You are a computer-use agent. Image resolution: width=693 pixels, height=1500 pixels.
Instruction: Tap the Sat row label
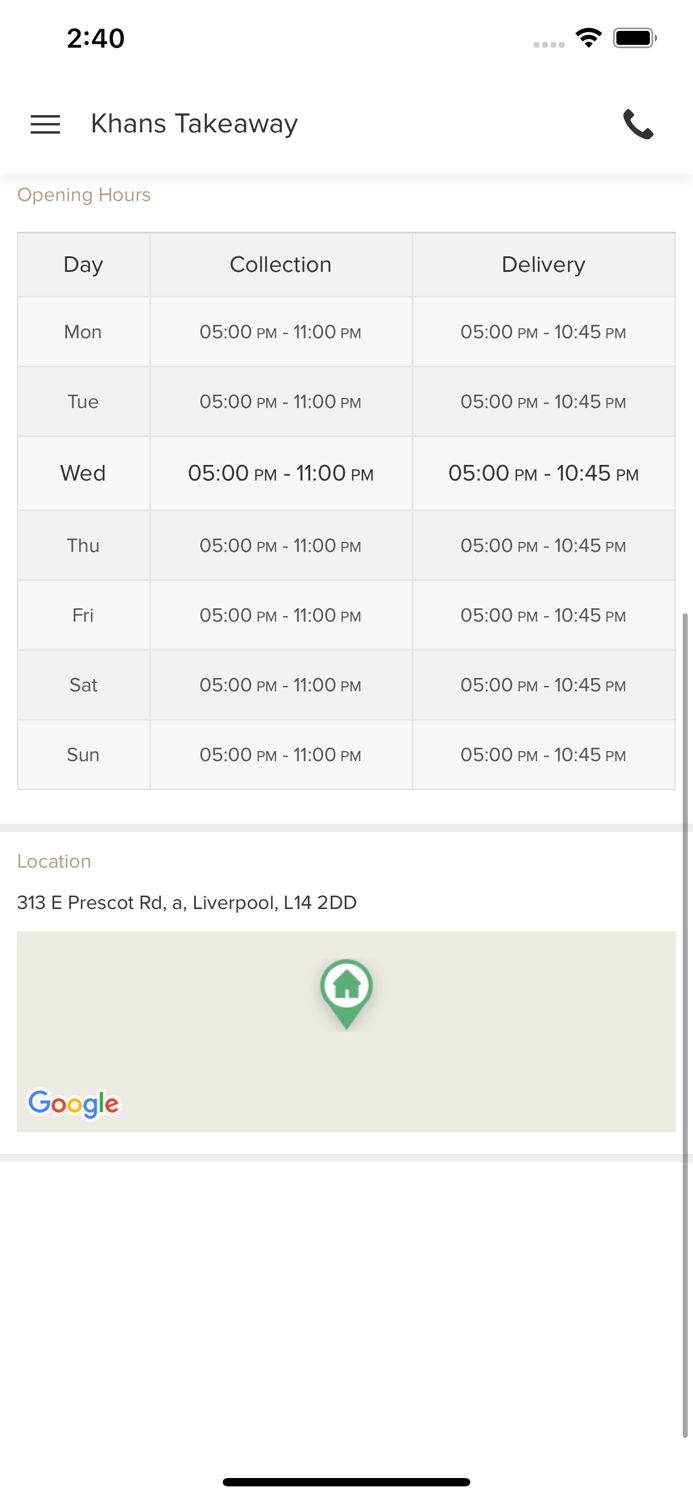[83, 685]
